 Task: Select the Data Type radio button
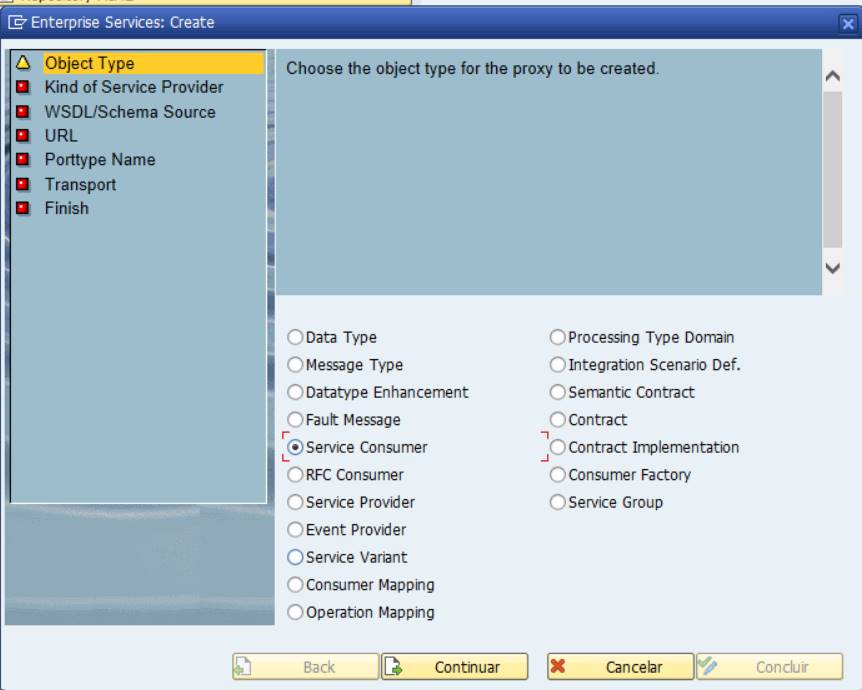click(x=296, y=338)
